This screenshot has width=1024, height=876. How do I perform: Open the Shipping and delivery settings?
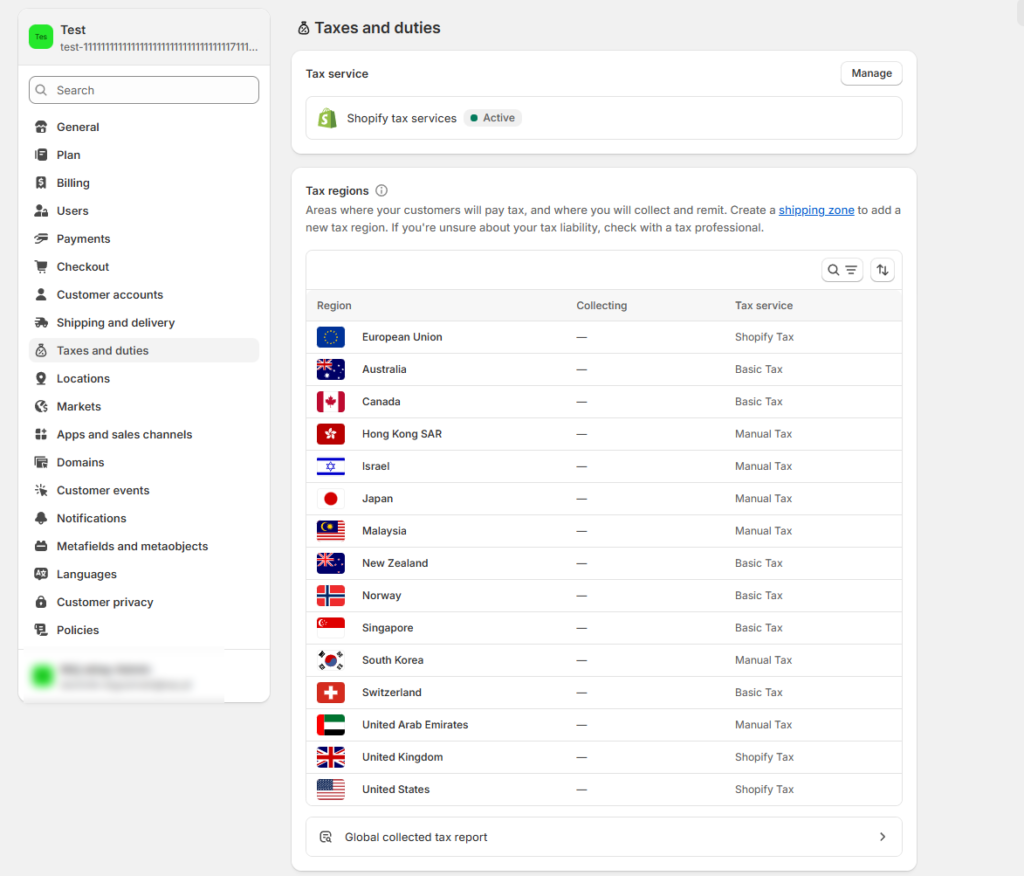click(115, 323)
